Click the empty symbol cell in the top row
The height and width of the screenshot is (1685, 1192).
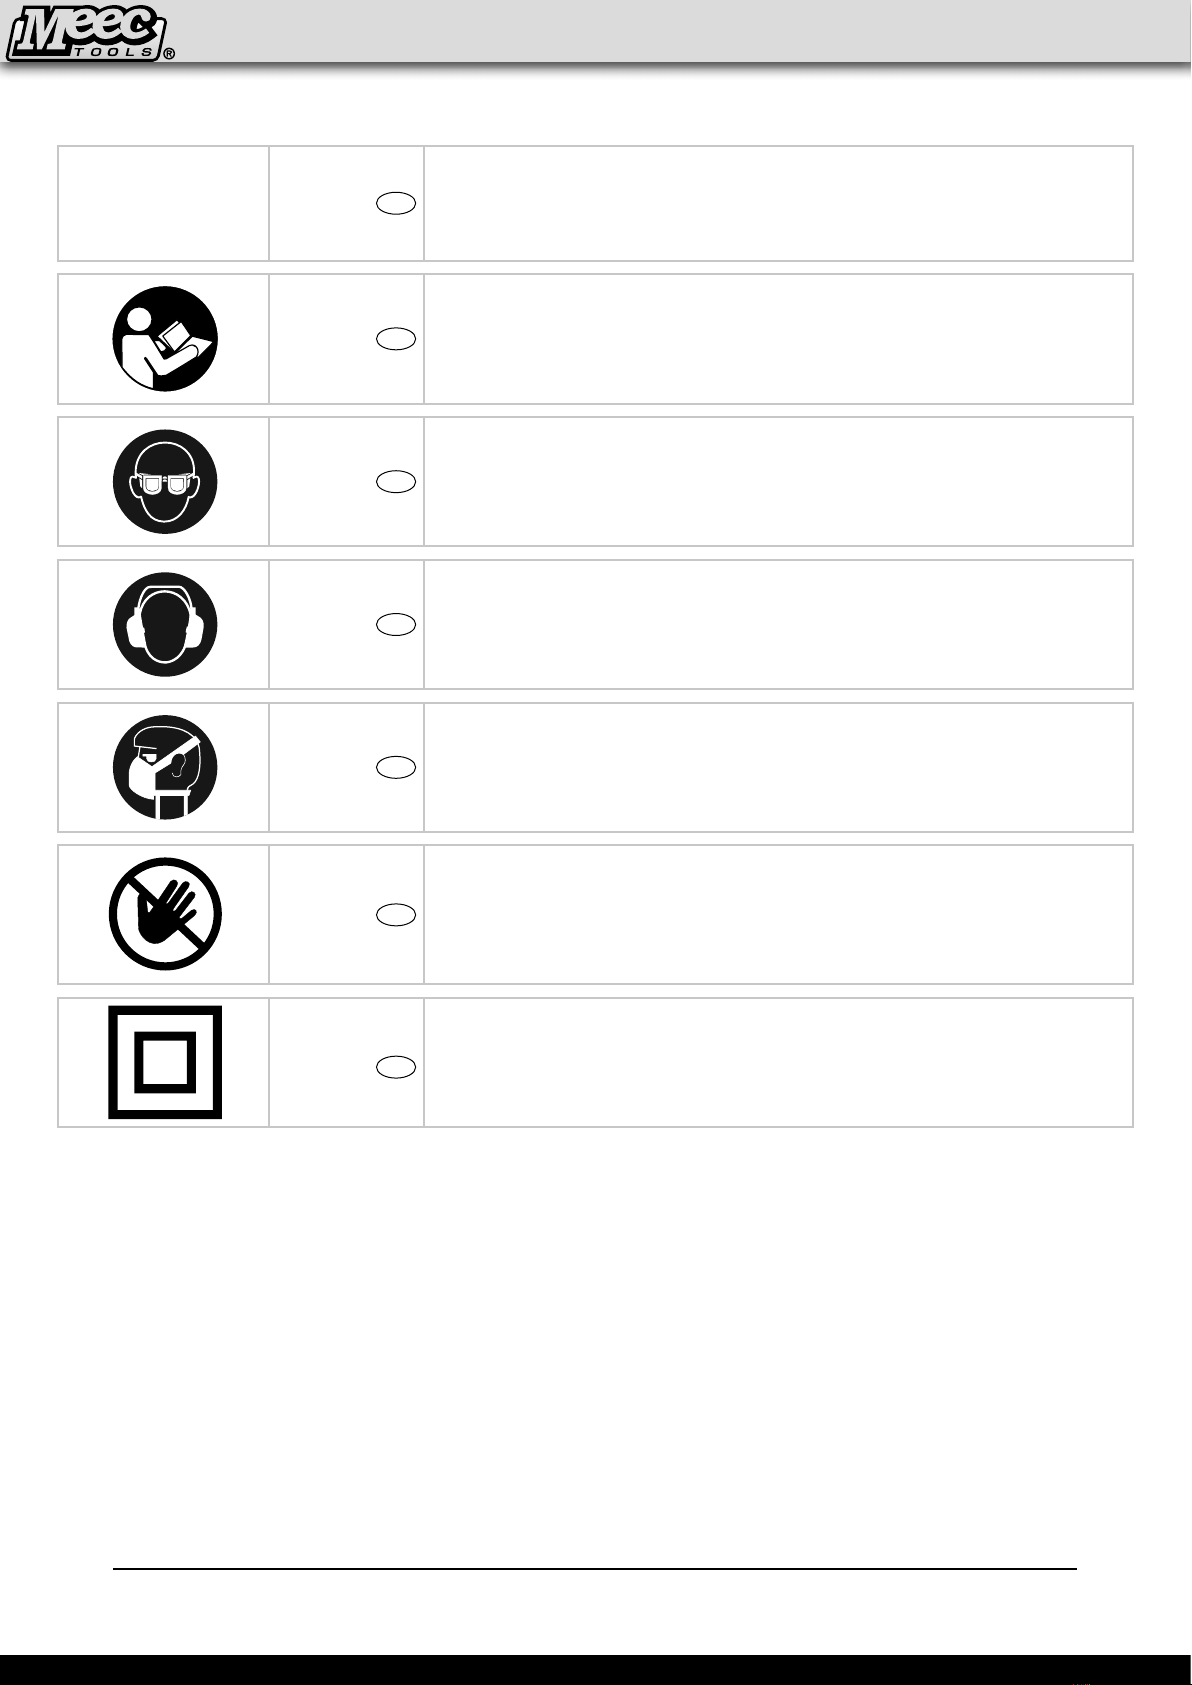(x=164, y=204)
